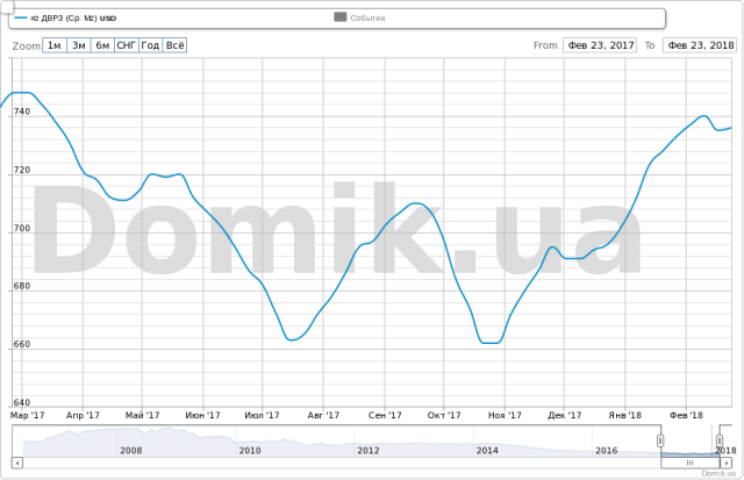Image resolution: width=744 pixels, height=480 pixels.
Task: Click the navigator right scroll arrow
Action: pos(726,462)
